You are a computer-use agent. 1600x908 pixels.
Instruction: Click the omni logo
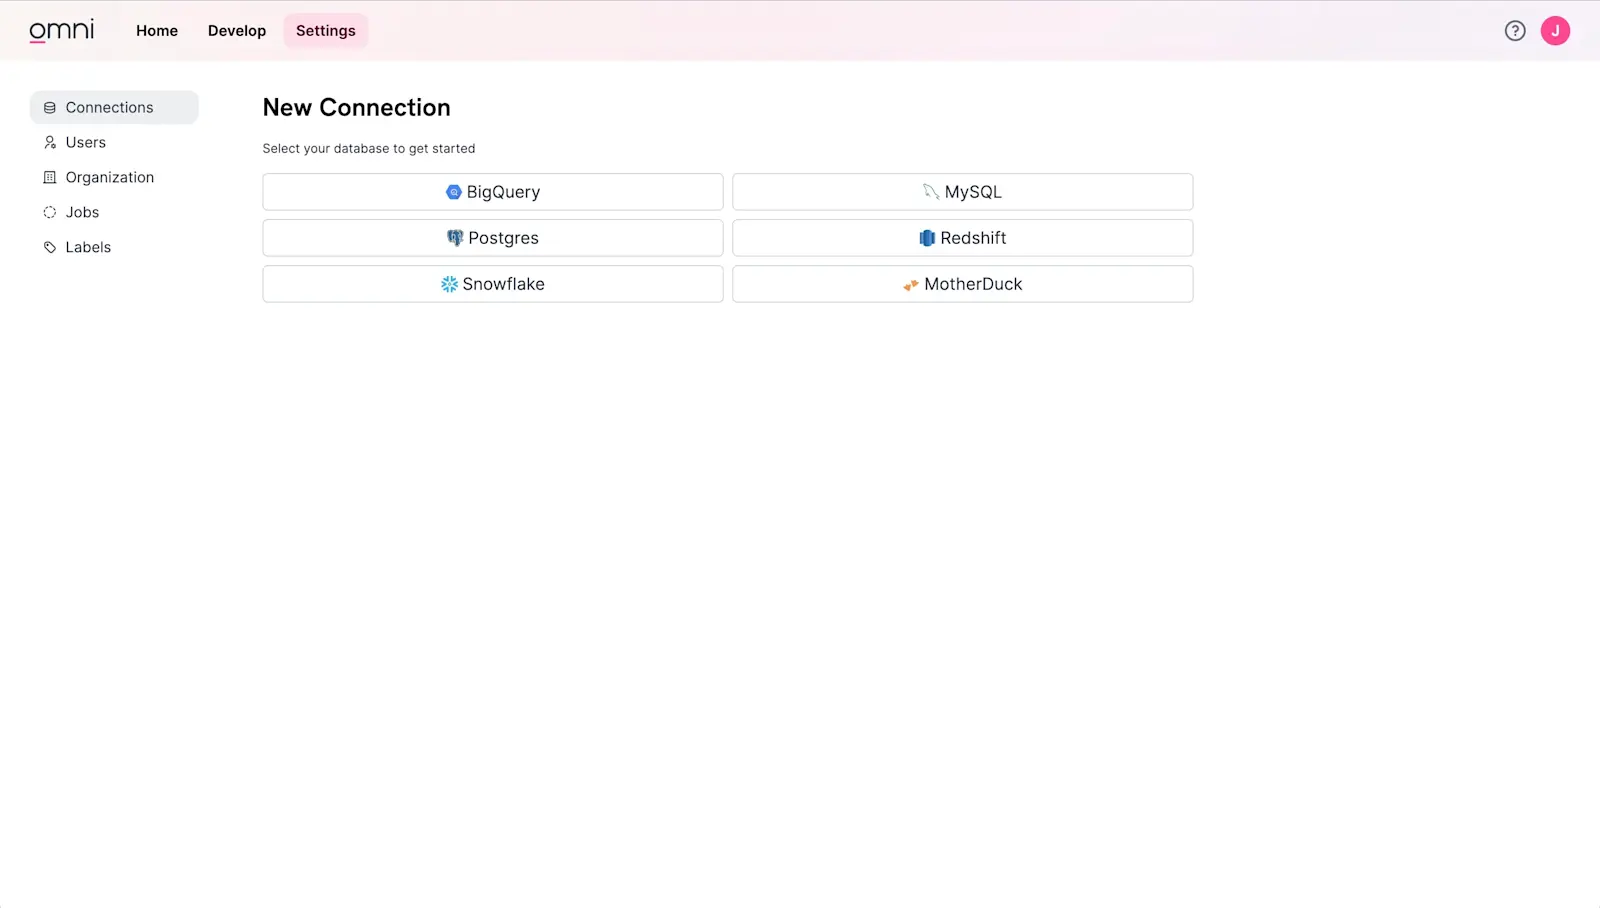point(61,31)
